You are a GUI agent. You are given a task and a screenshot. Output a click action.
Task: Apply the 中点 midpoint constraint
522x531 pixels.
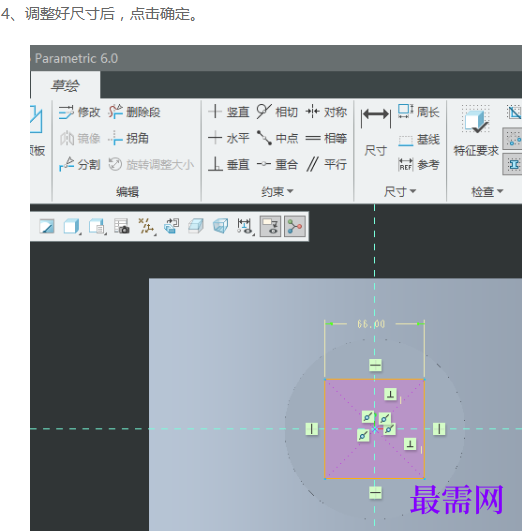click(277, 138)
